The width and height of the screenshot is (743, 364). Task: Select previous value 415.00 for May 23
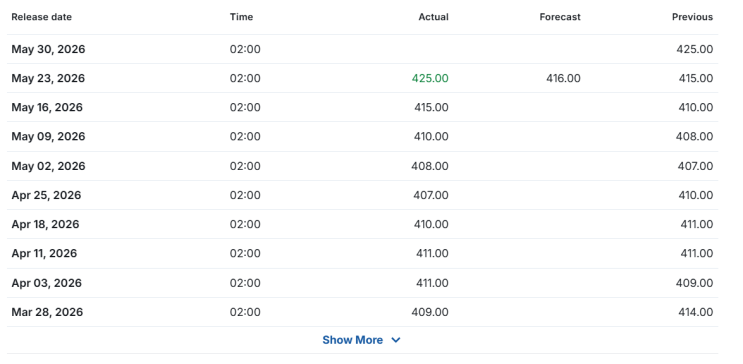click(x=696, y=78)
